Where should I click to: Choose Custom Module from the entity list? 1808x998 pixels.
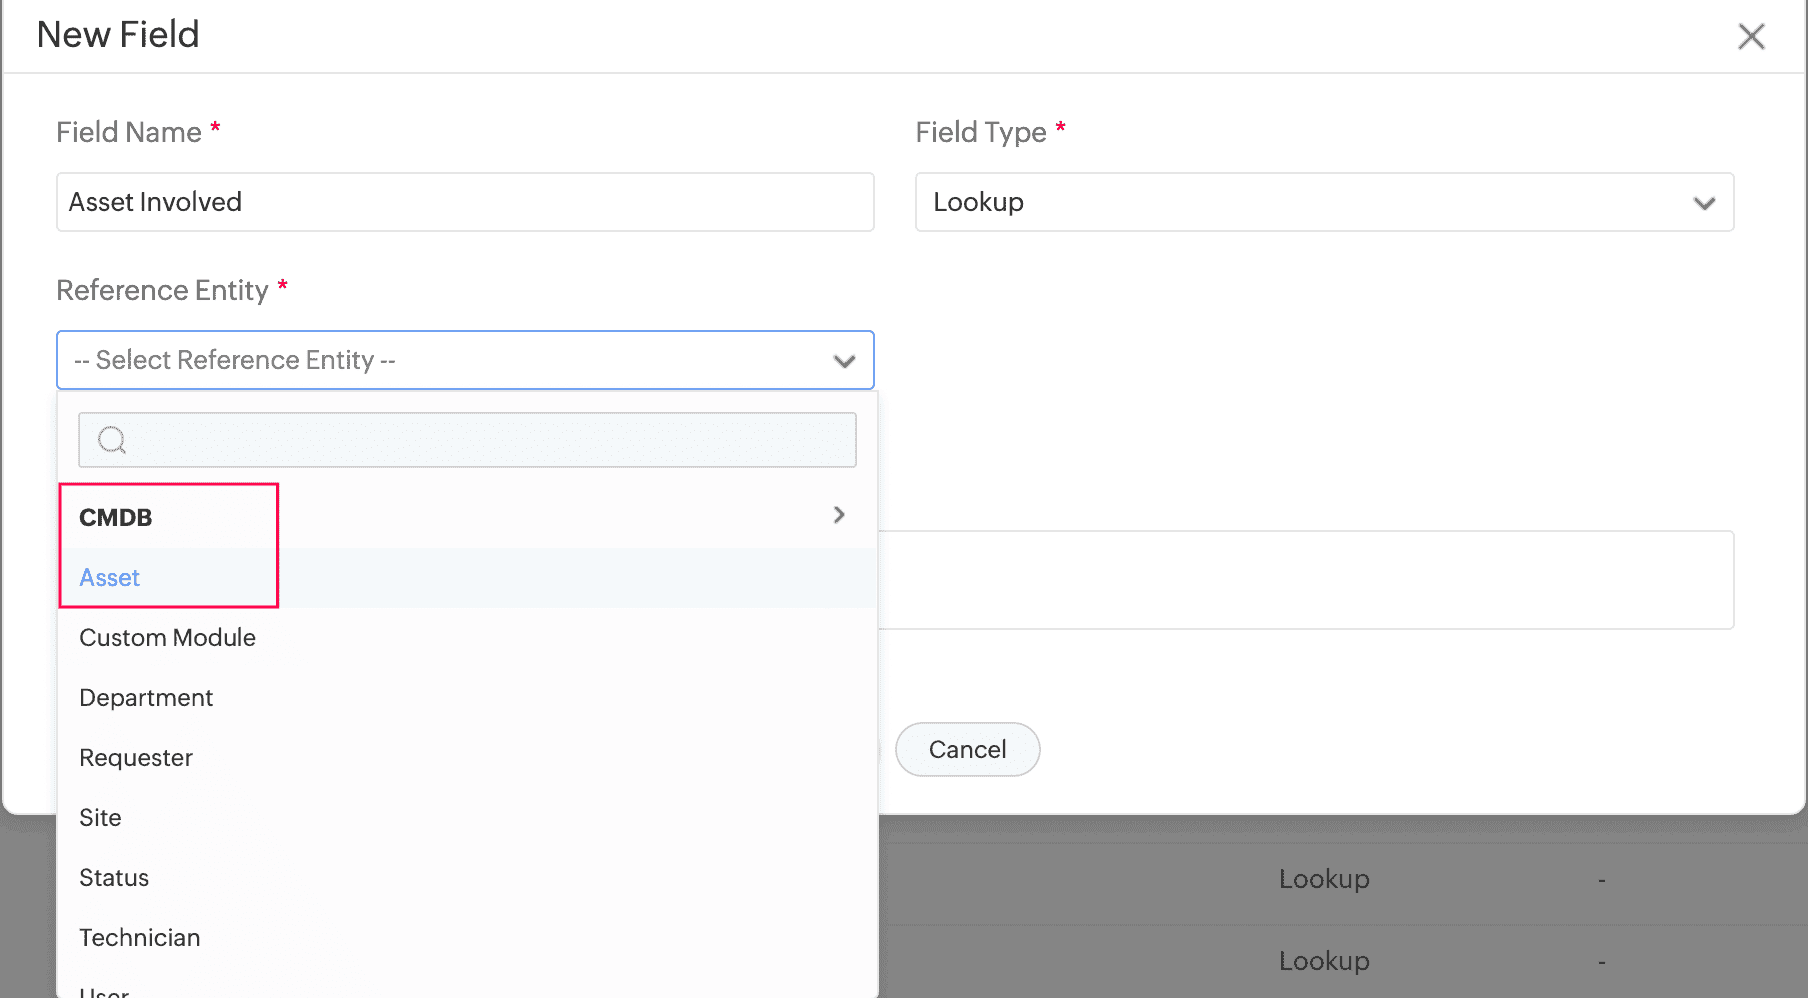tap(167, 637)
